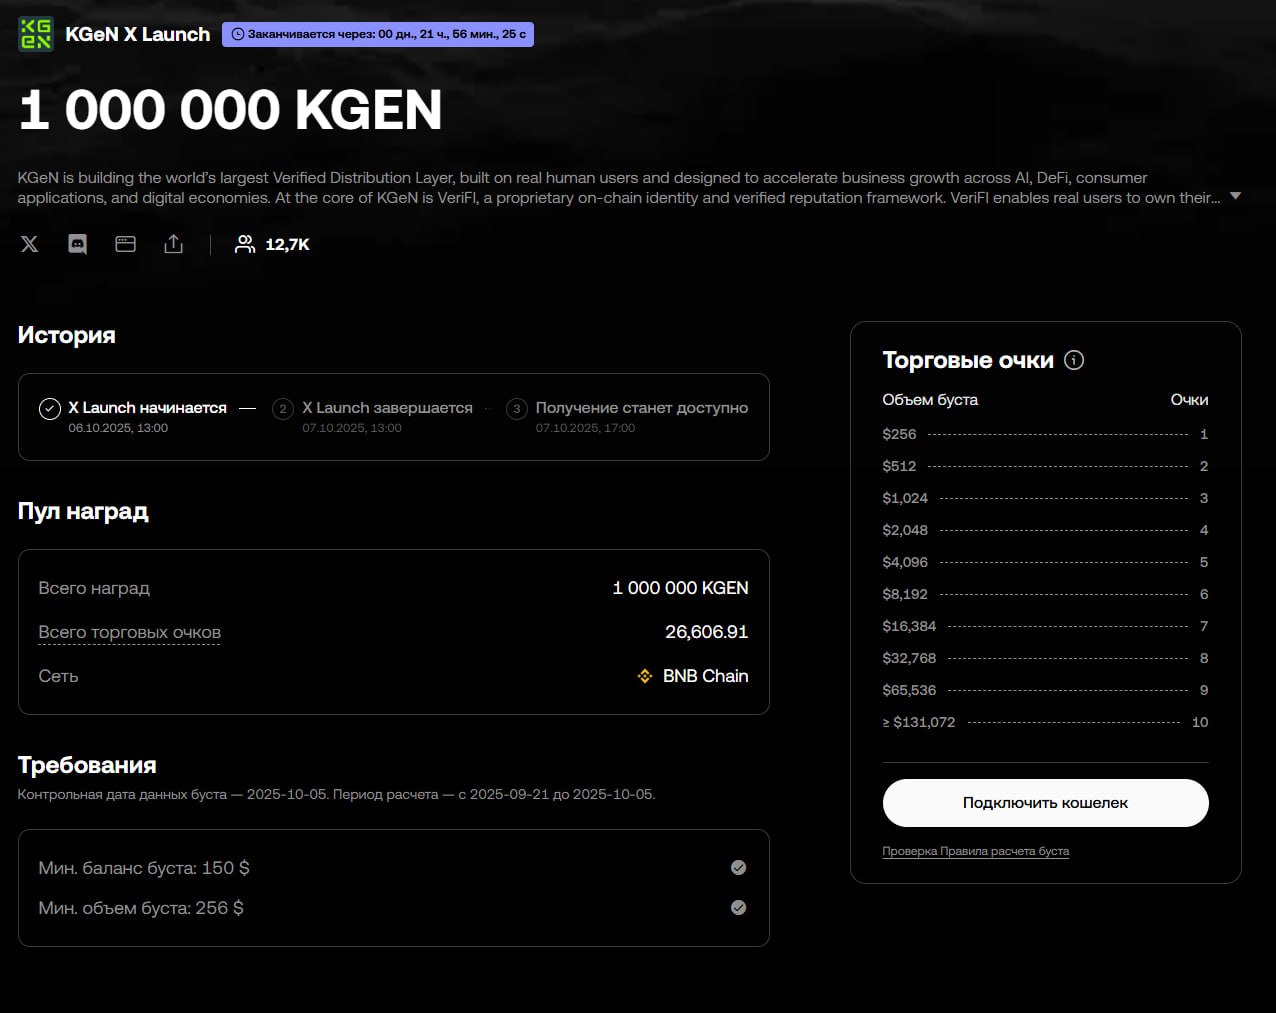Screen dimensions: 1276x1013
Task: Click the BNB Chain network icon
Action: pyautogui.click(x=645, y=676)
